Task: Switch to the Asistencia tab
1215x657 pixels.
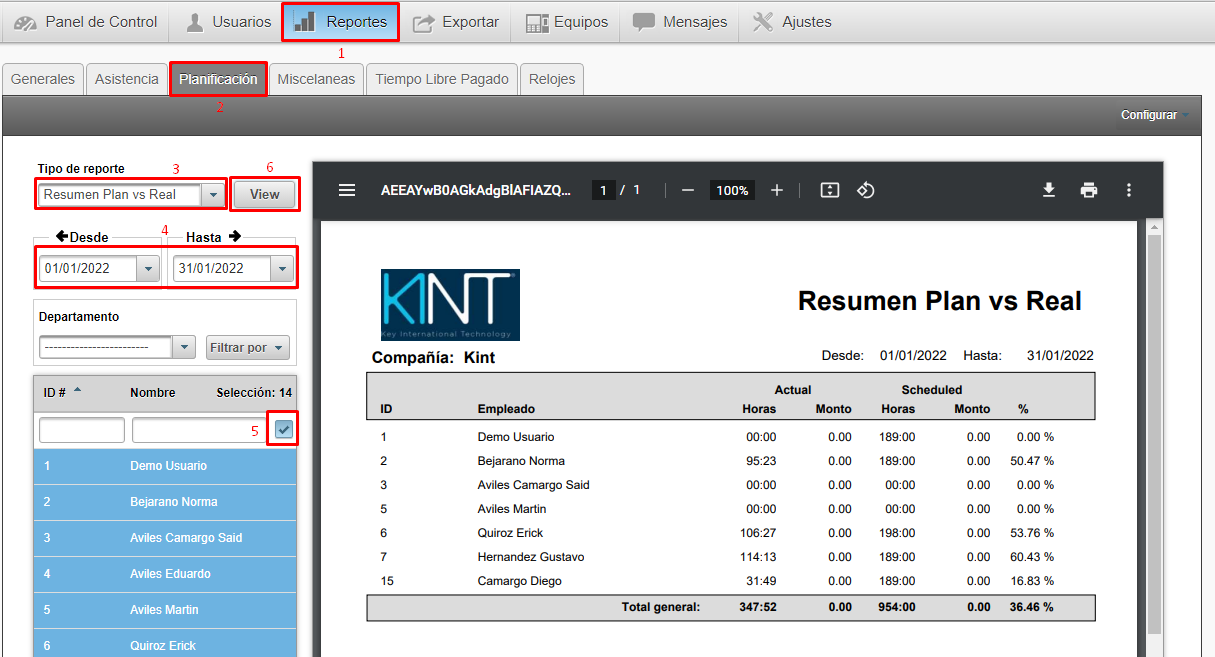Action: (x=126, y=79)
